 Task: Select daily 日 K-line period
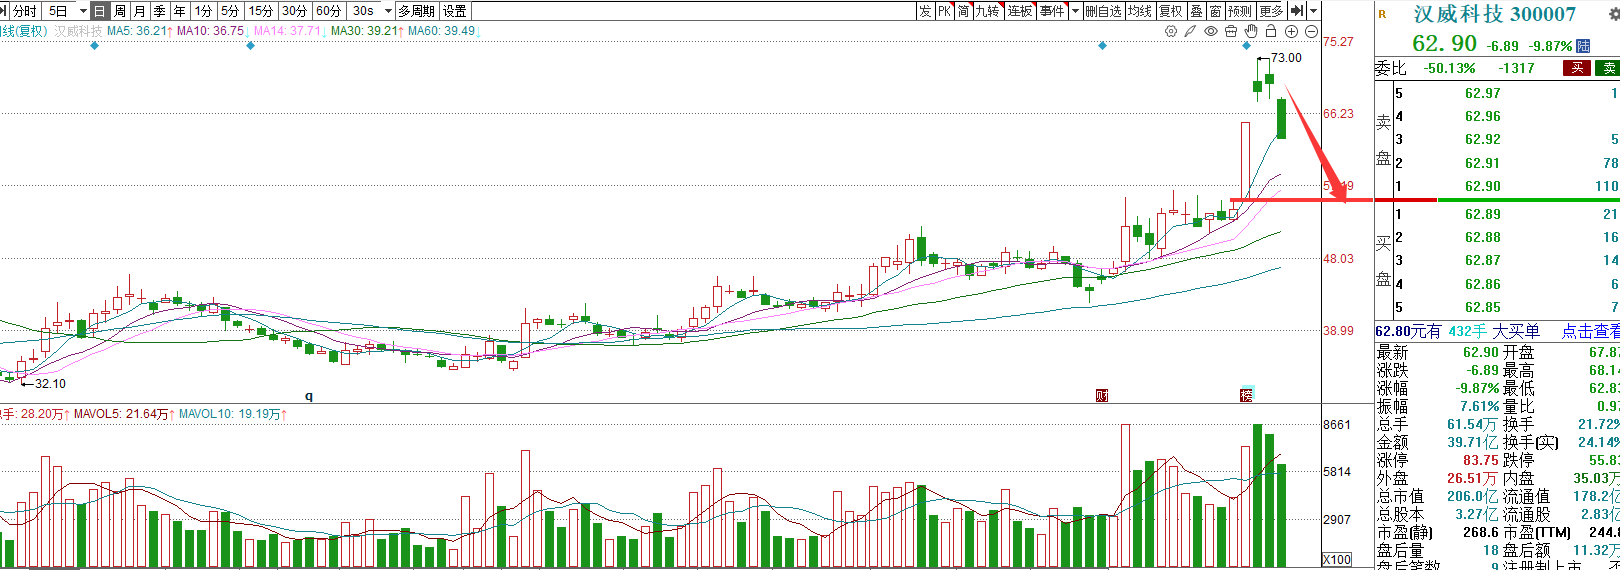tap(100, 11)
